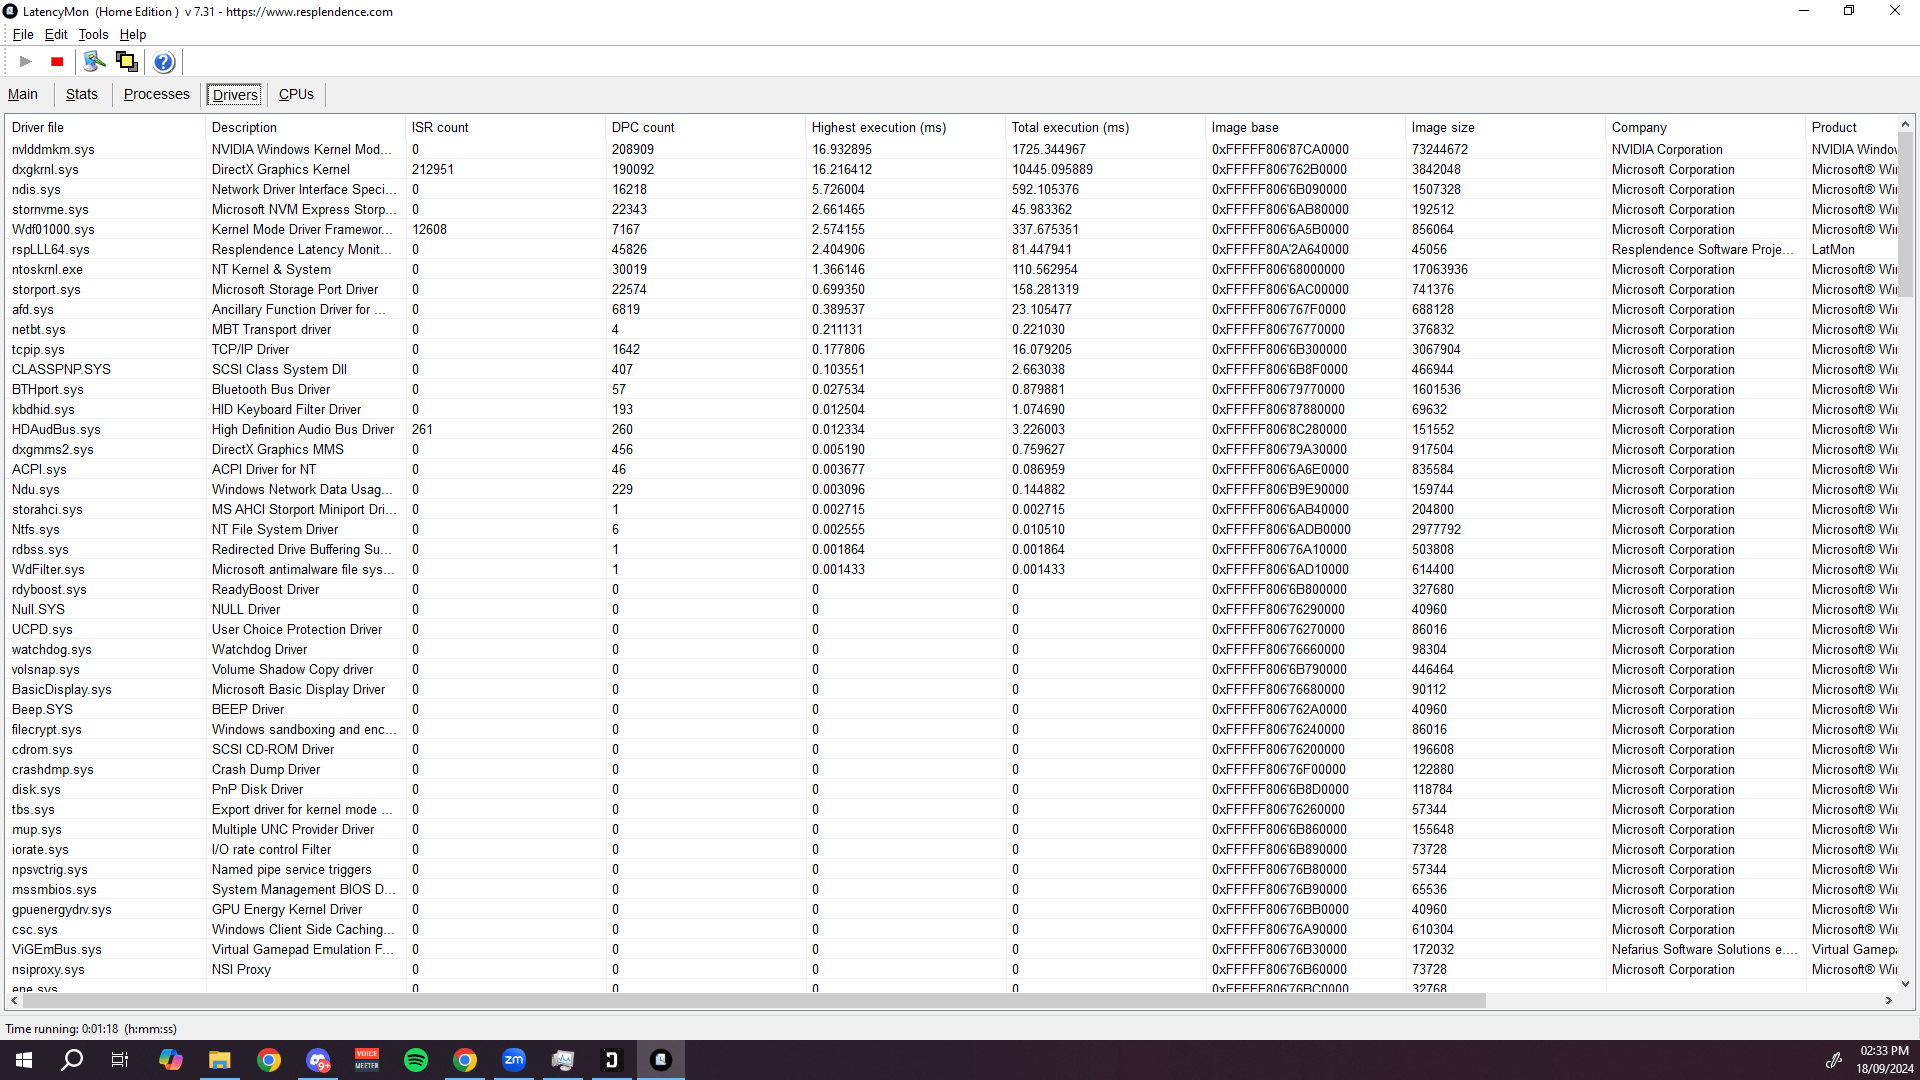Open the Edit menu
The image size is (1920, 1080).
coord(56,34)
